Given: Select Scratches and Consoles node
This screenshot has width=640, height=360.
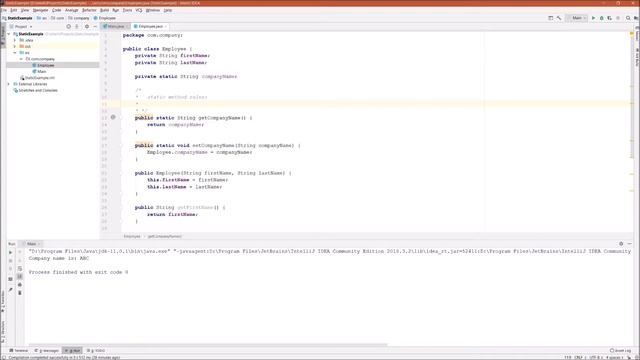Looking at the screenshot, I should (x=35, y=90).
